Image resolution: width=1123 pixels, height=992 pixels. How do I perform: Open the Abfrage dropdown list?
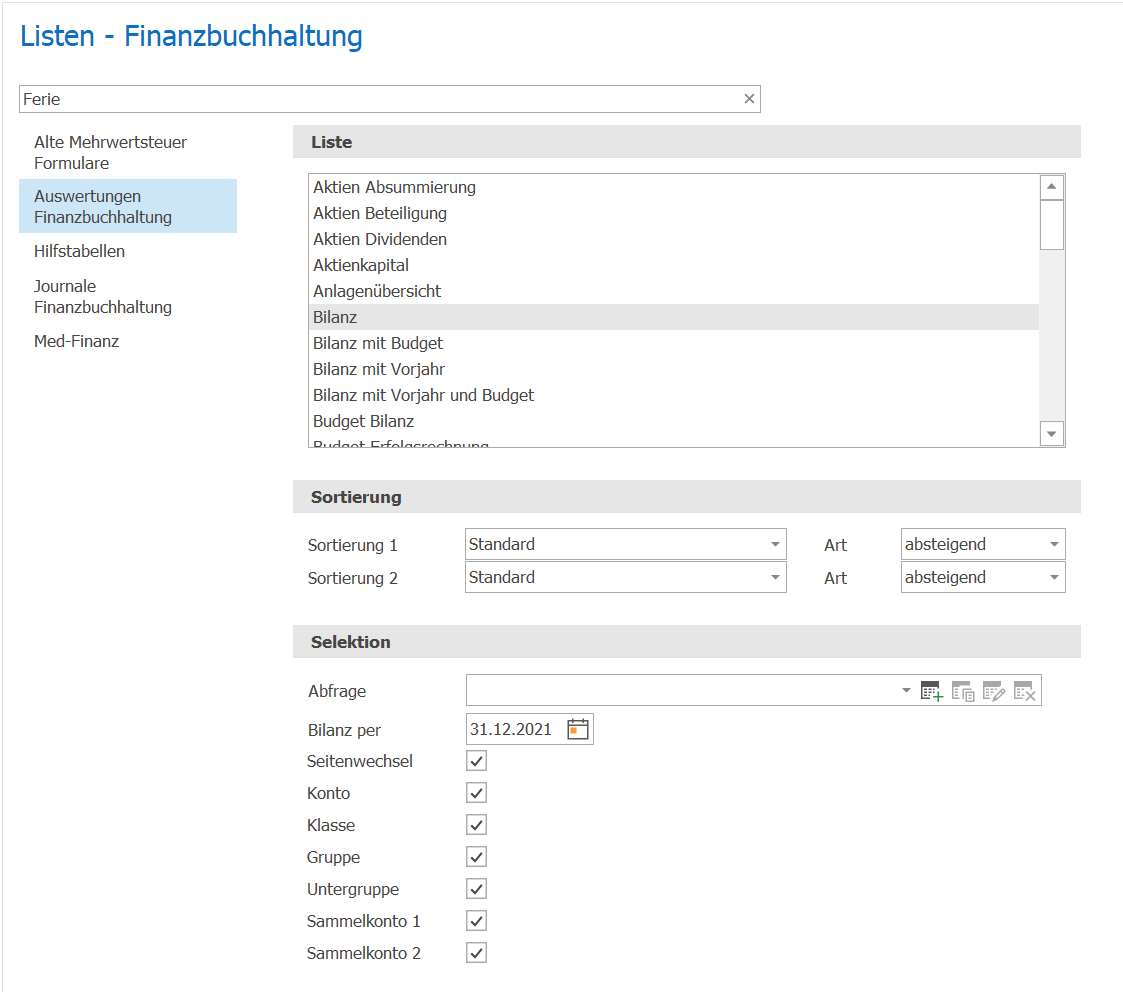tap(906, 690)
